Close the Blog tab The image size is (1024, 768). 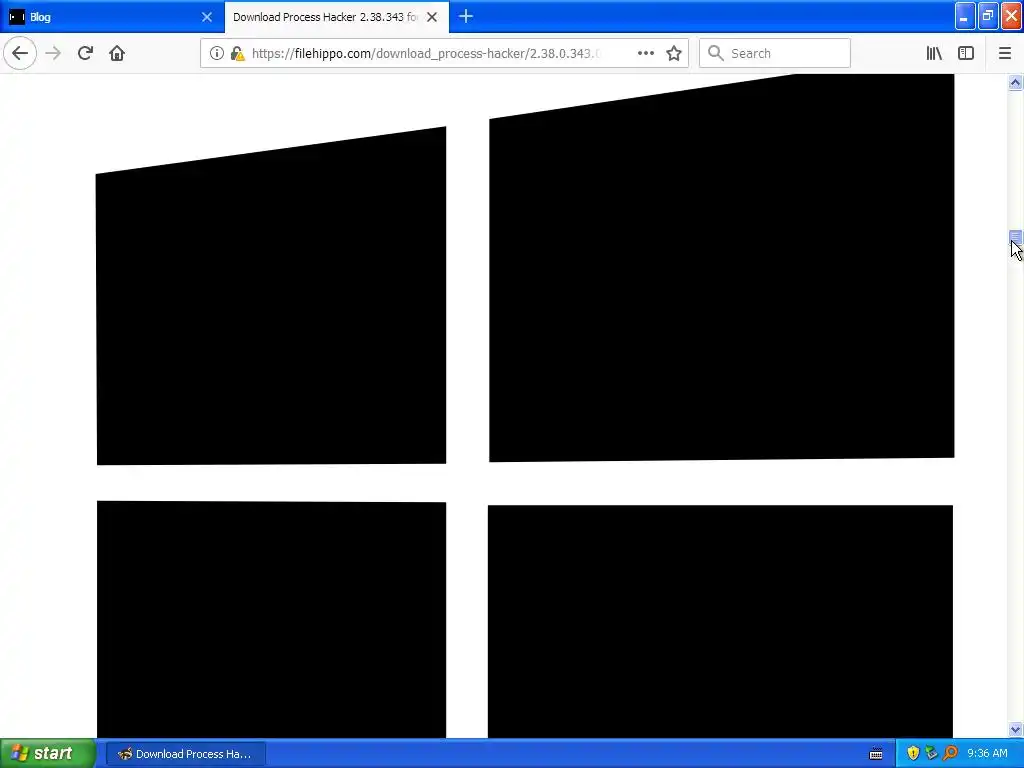click(206, 17)
